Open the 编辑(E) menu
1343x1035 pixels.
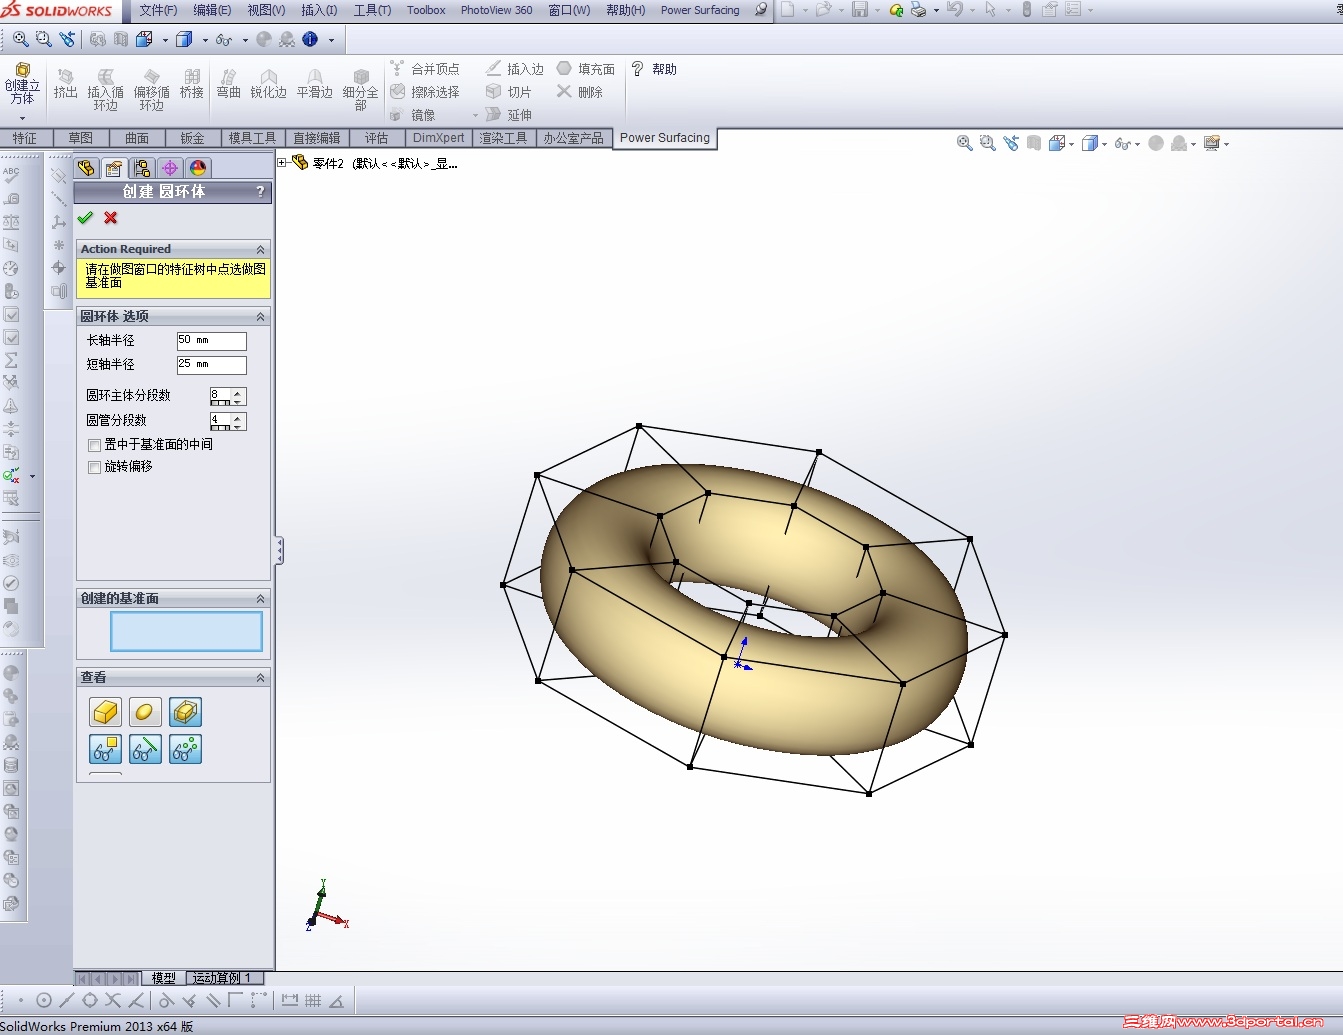(x=212, y=10)
